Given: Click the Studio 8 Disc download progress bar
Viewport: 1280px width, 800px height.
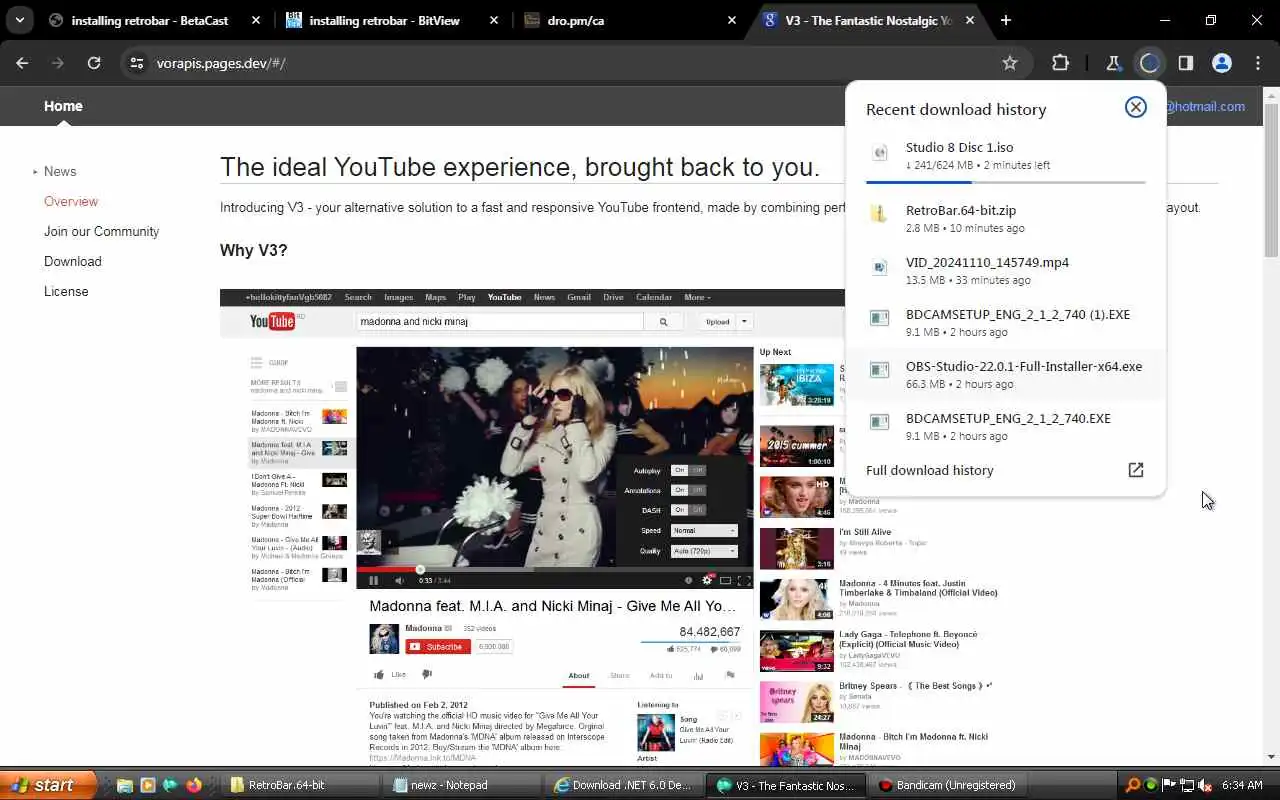Looking at the screenshot, I should pos(1006,182).
